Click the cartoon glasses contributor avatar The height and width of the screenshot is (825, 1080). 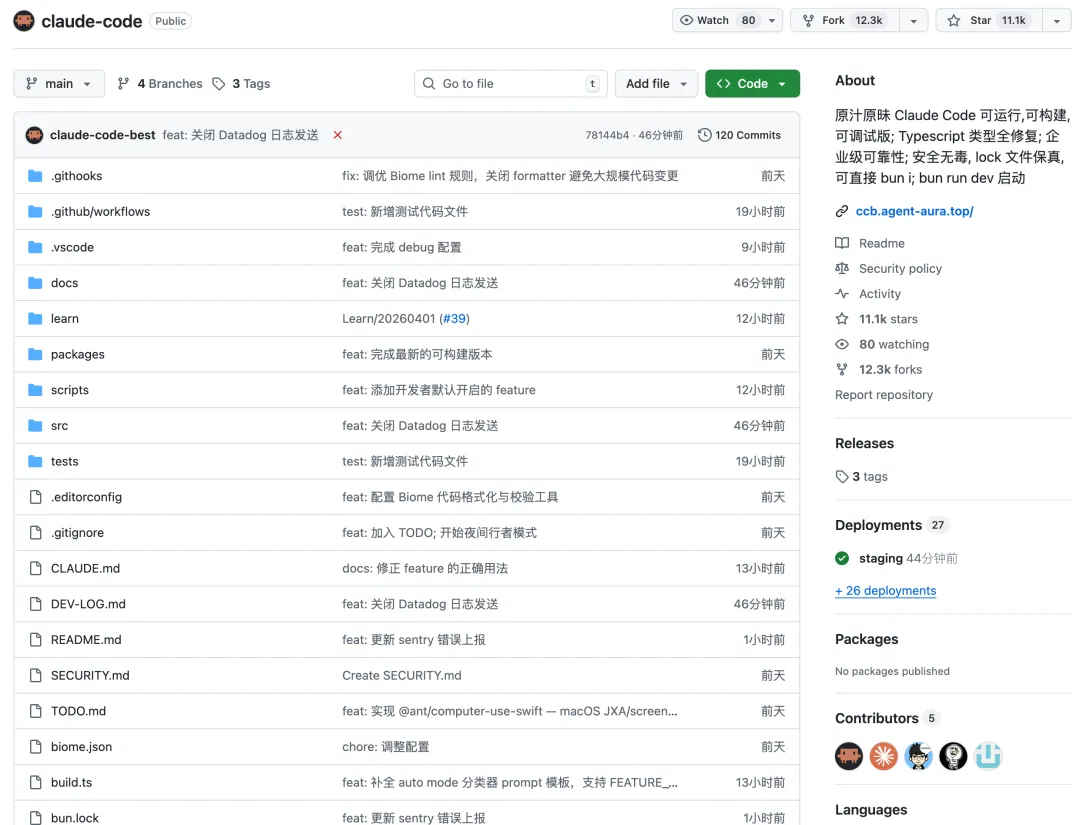(918, 756)
